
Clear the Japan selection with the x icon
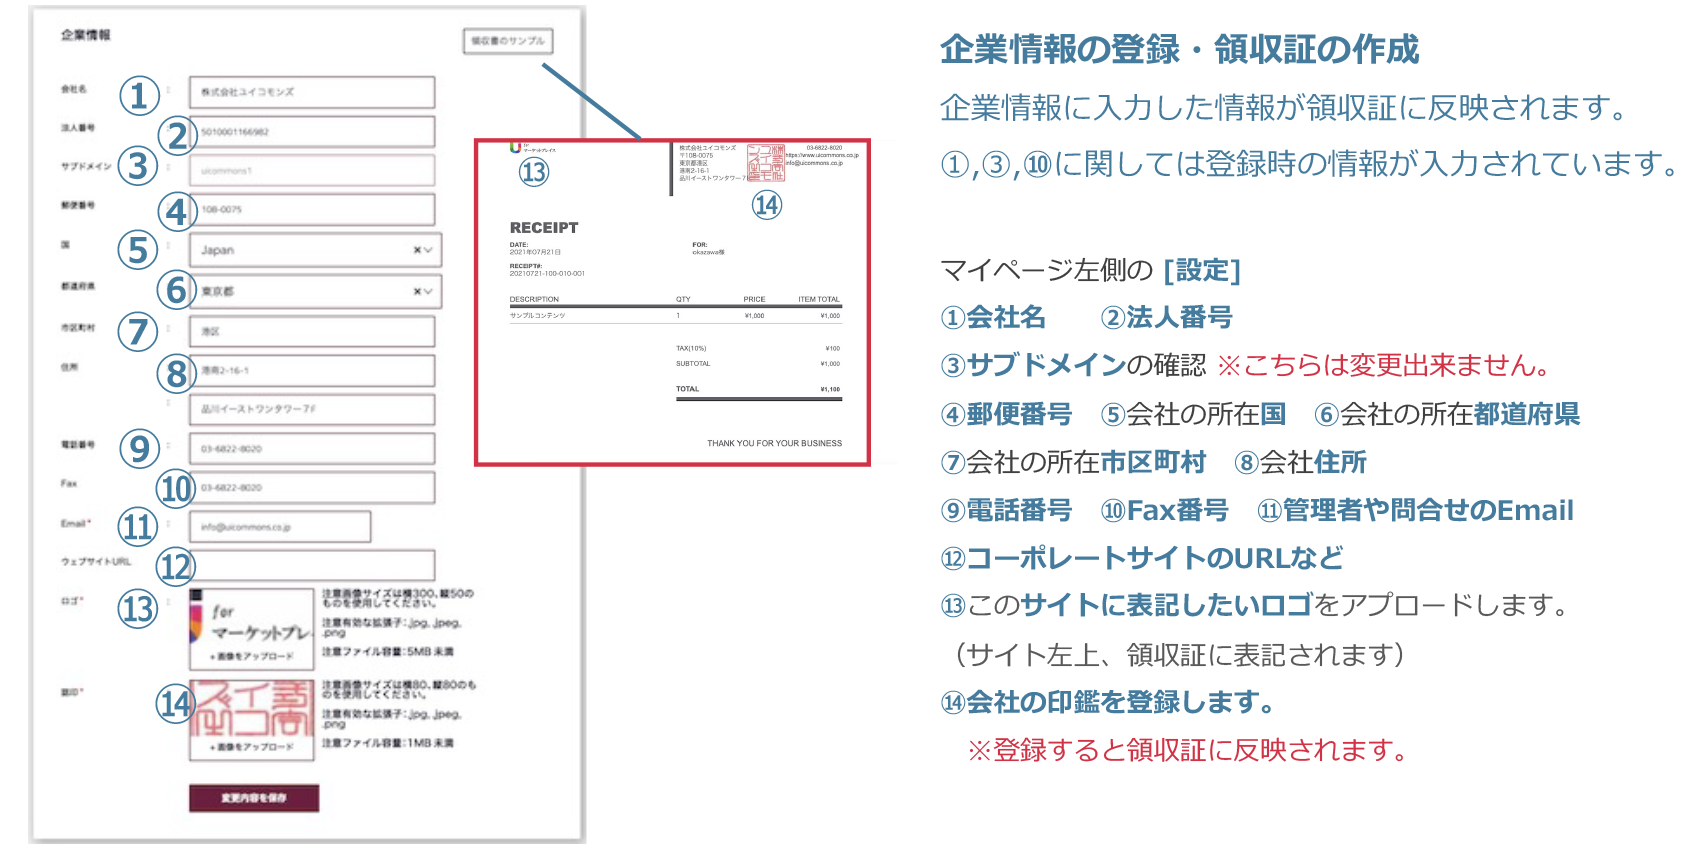click(417, 250)
